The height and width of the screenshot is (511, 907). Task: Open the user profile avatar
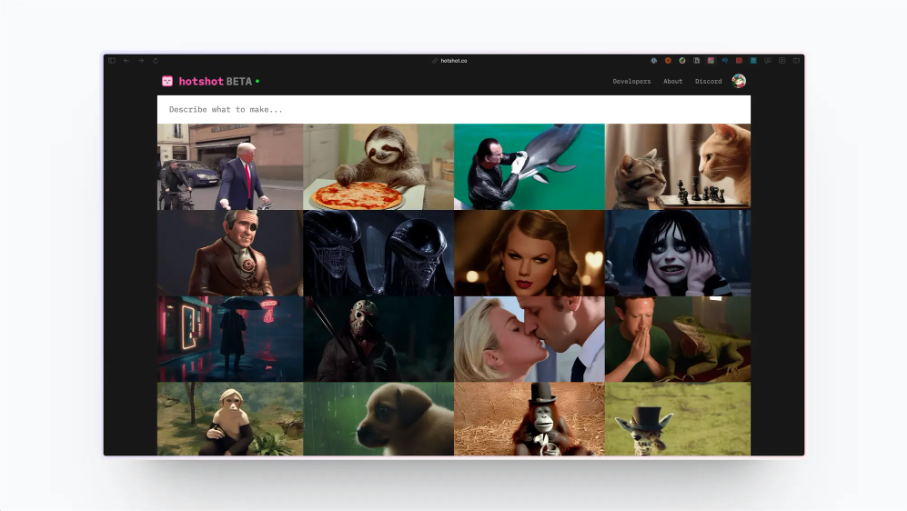point(739,81)
